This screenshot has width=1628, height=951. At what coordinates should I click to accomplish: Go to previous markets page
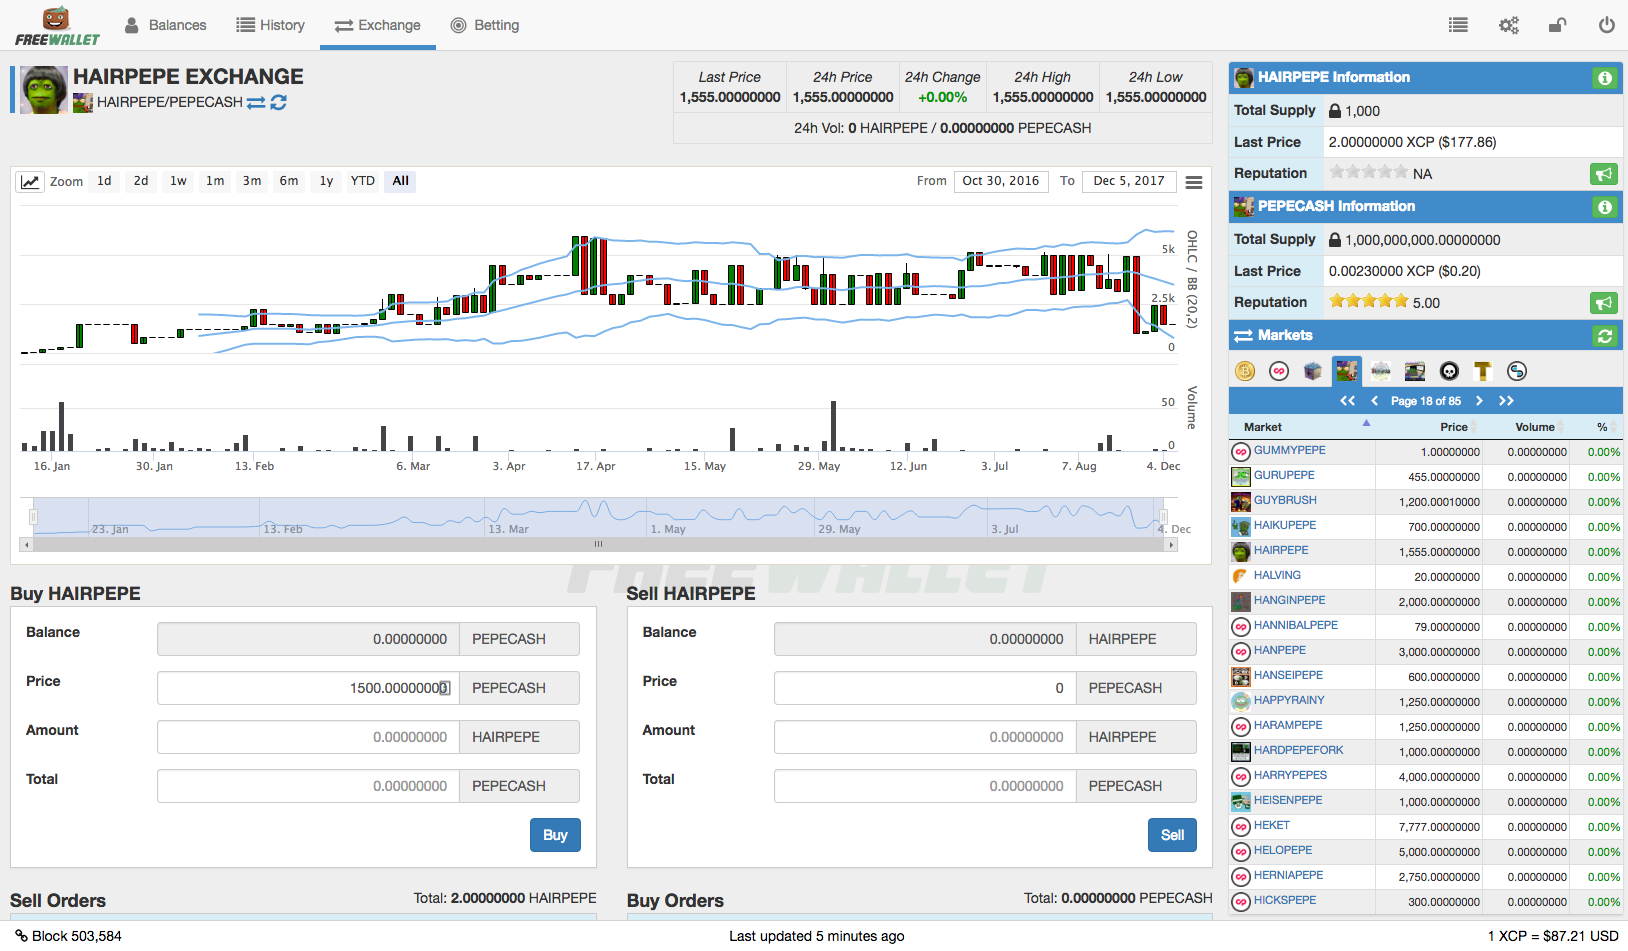1375,401
